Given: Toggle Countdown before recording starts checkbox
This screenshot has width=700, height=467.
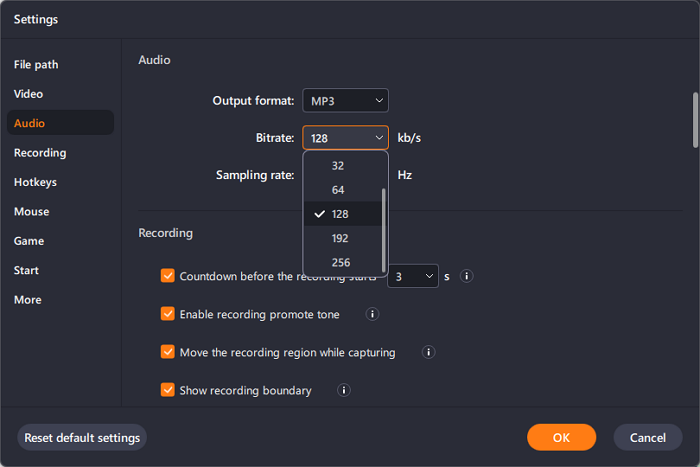Looking at the screenshot, I should click(167, 276).
